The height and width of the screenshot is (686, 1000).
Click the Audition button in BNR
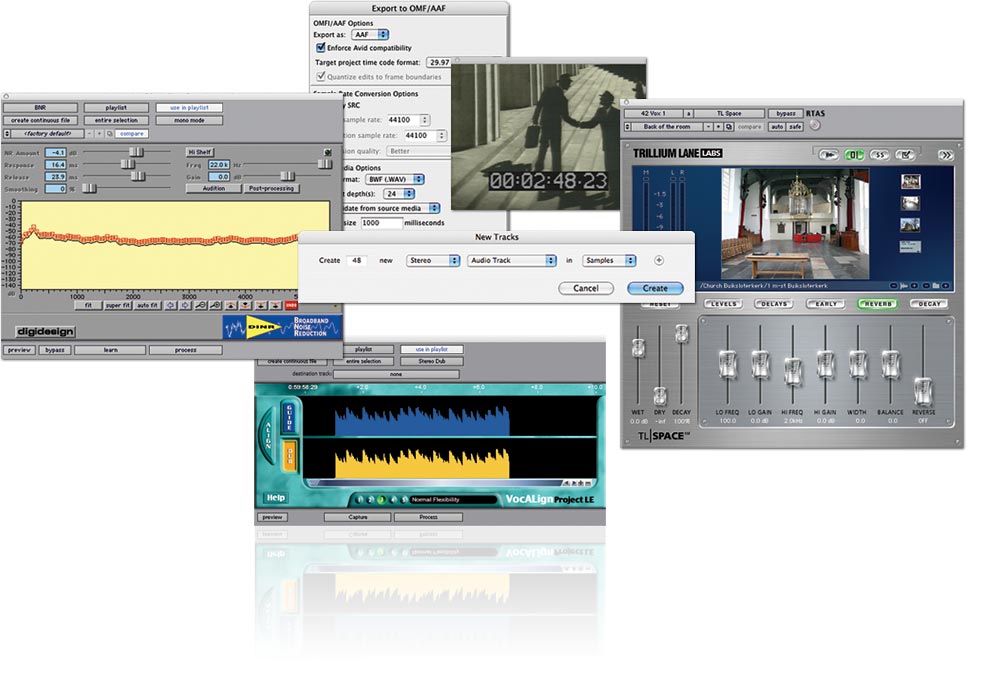point(214,189)
